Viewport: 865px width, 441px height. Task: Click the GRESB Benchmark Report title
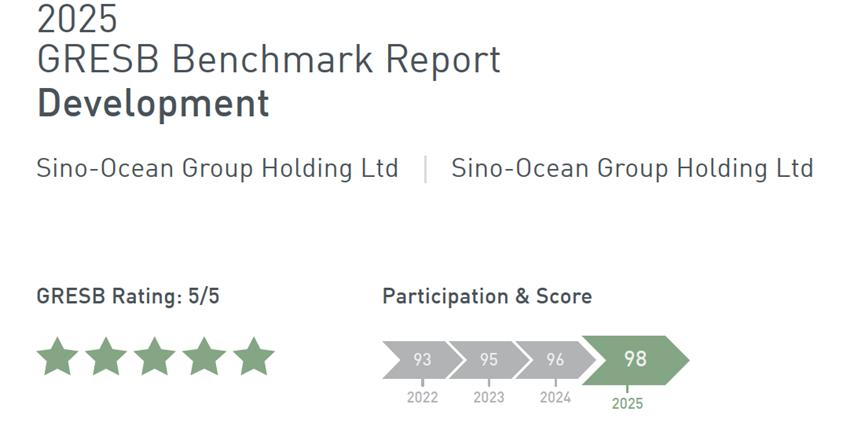pos(268,60)
